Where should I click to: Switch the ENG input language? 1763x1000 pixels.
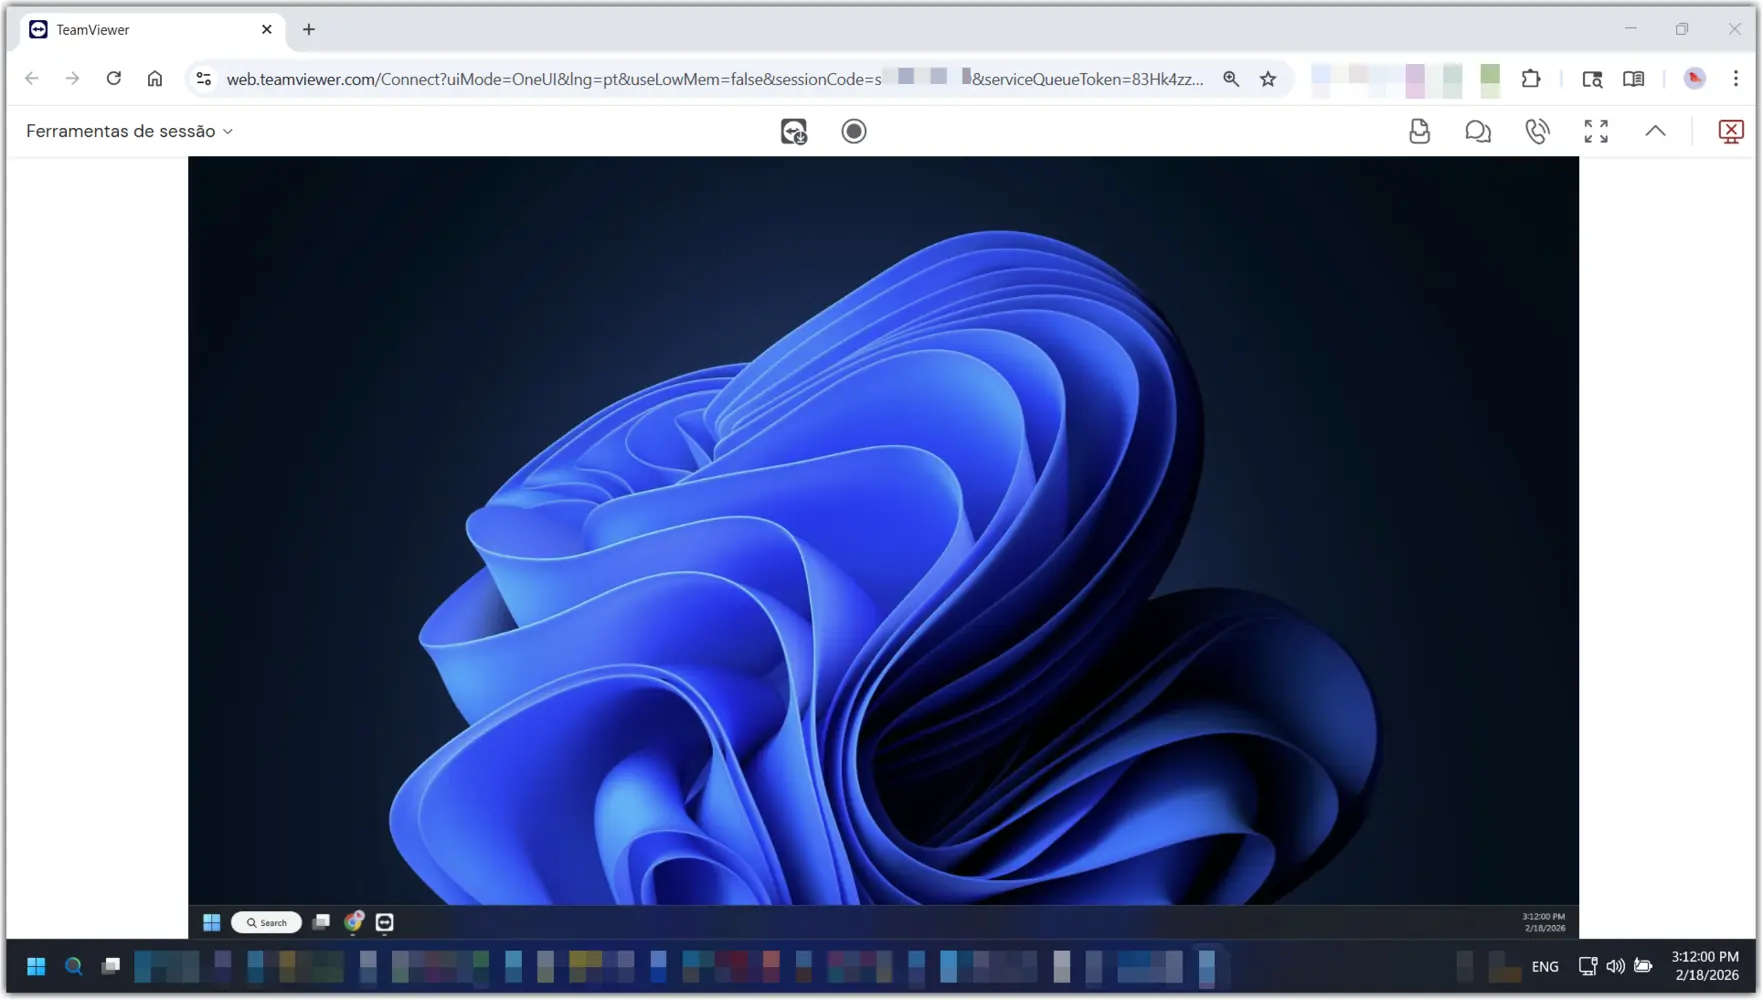click(x=1545, y=966)
